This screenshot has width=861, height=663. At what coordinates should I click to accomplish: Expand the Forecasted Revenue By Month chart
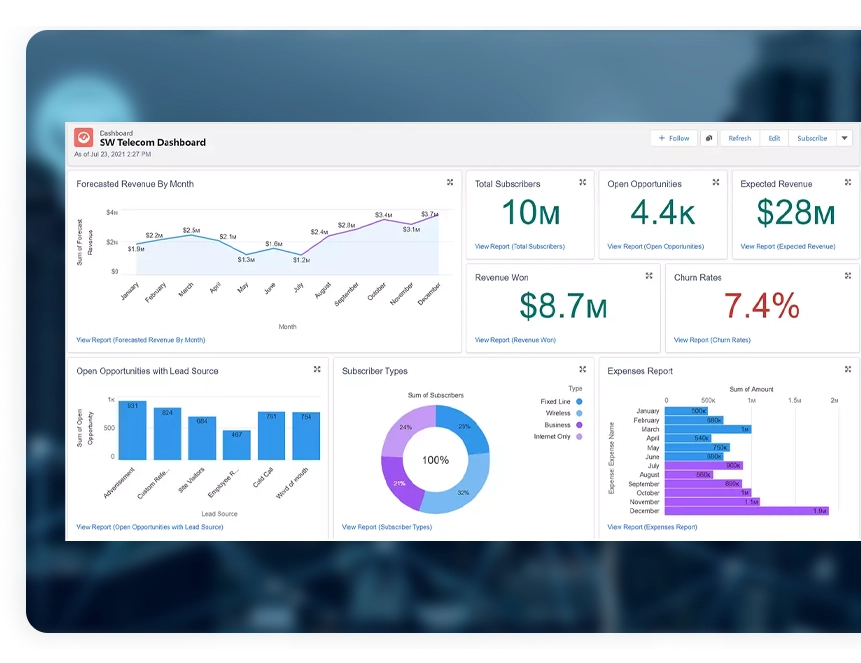pos(450,183)
